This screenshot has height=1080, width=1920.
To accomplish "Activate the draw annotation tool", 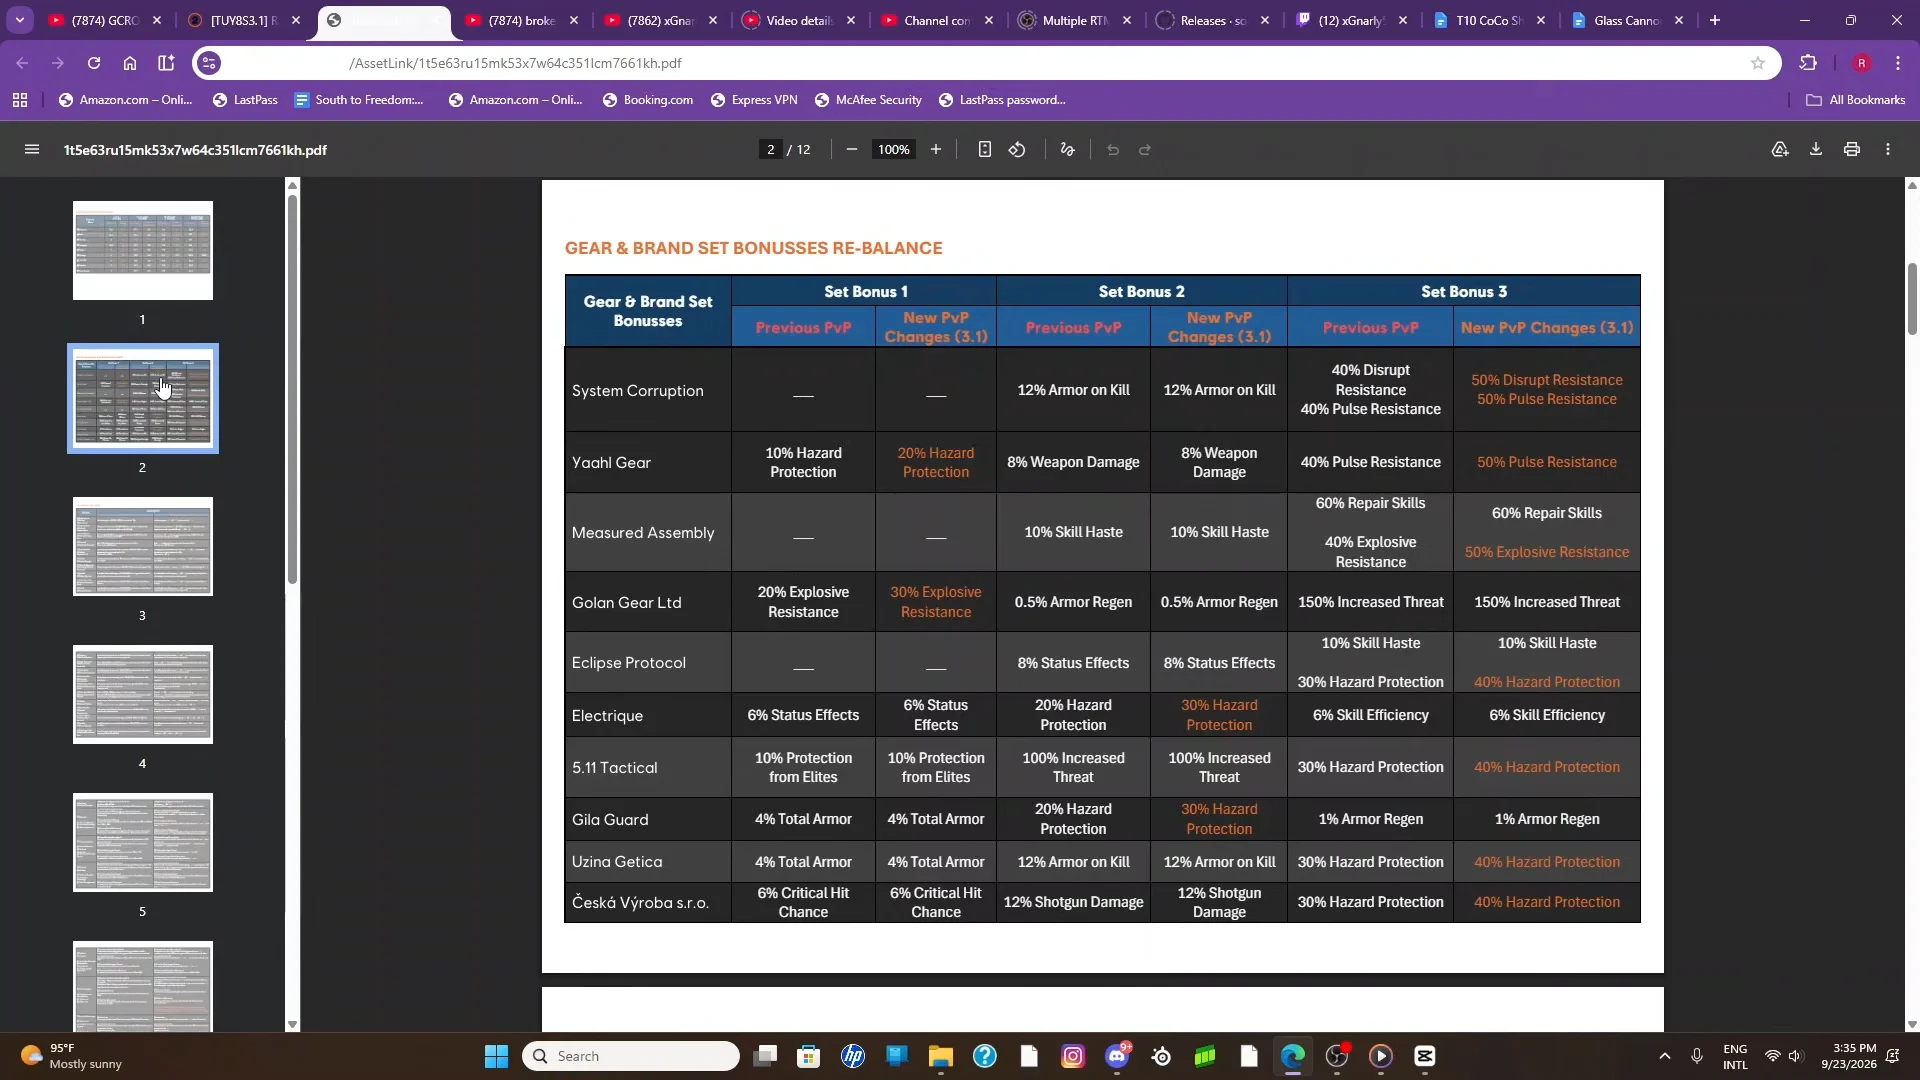I will click(x=1068, y=150).
